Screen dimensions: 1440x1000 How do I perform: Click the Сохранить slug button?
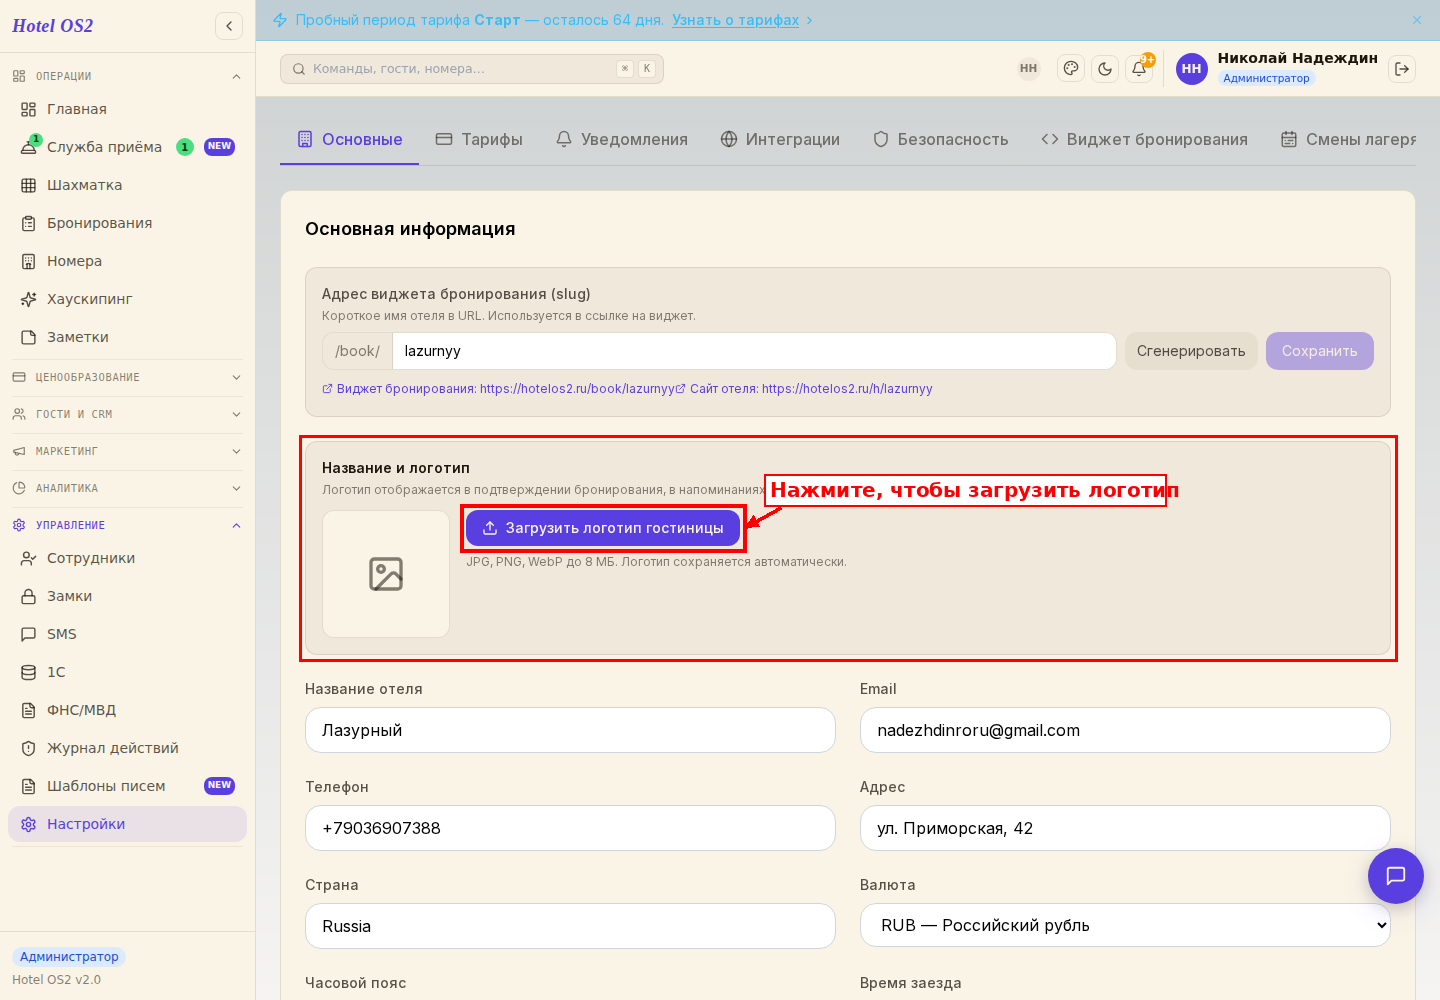(1320, 351)
